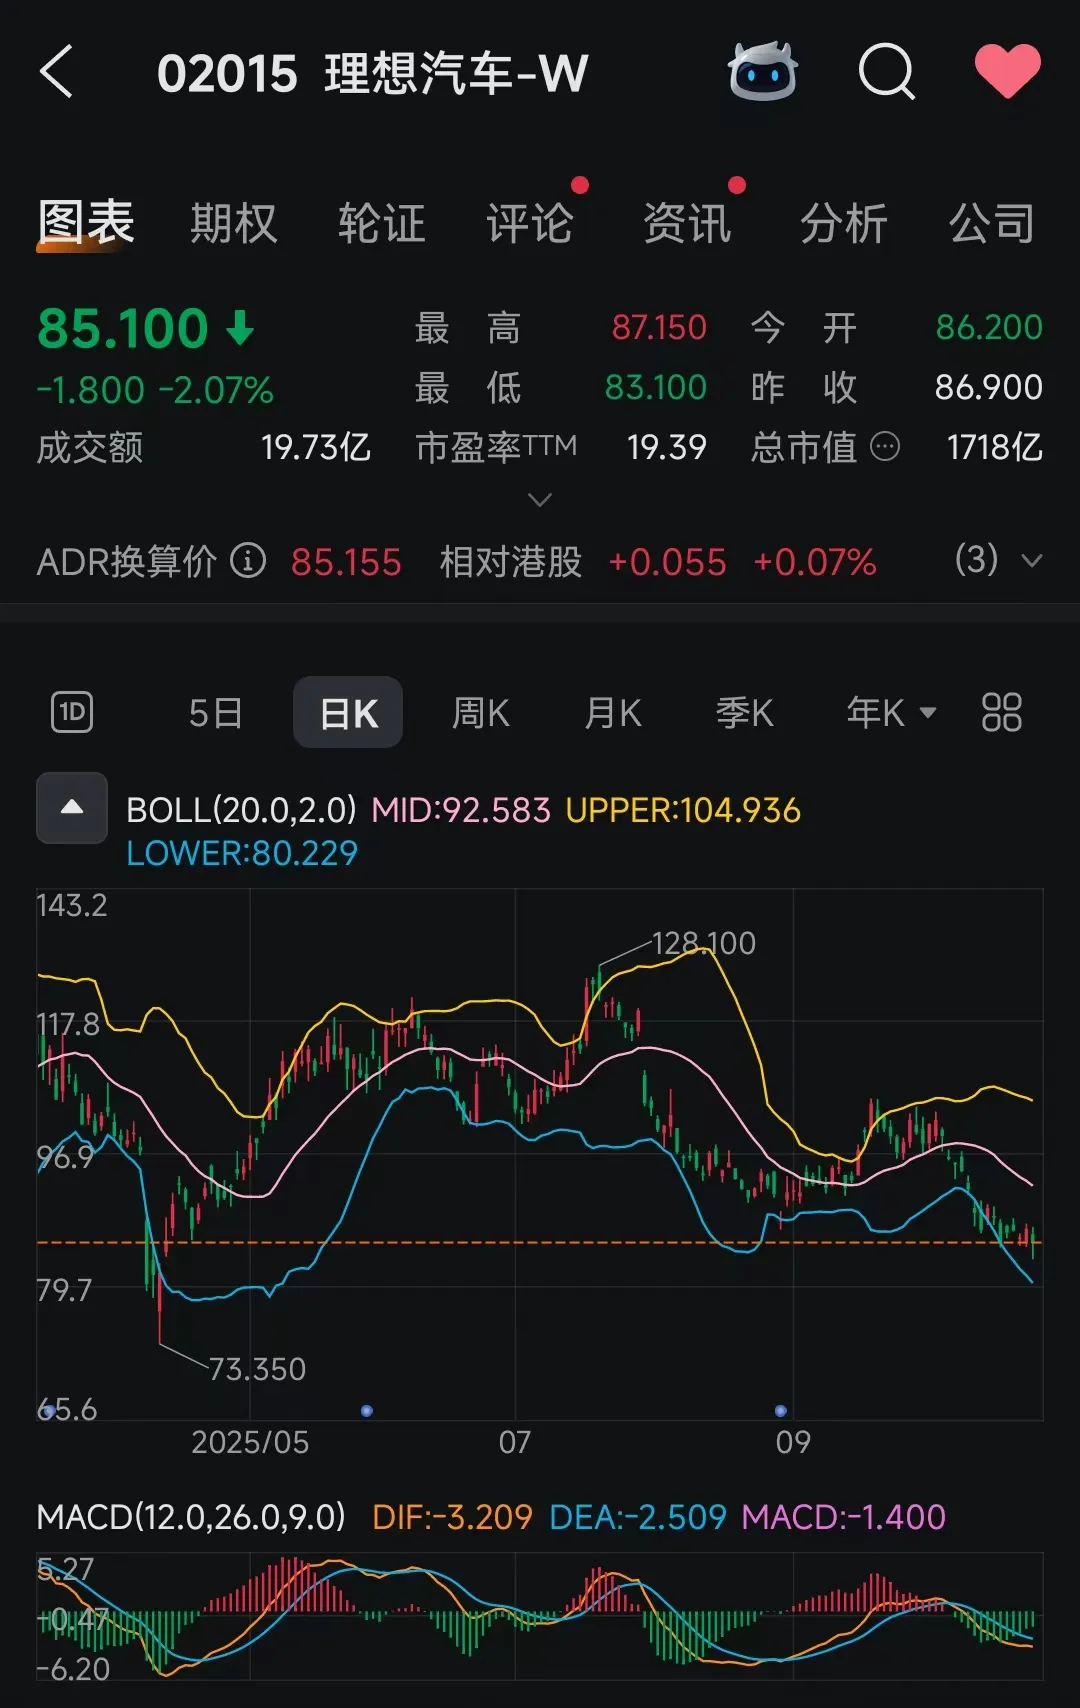Tap the 昨收 value 86.900
1080x1708 pixels.
point(989,387)
